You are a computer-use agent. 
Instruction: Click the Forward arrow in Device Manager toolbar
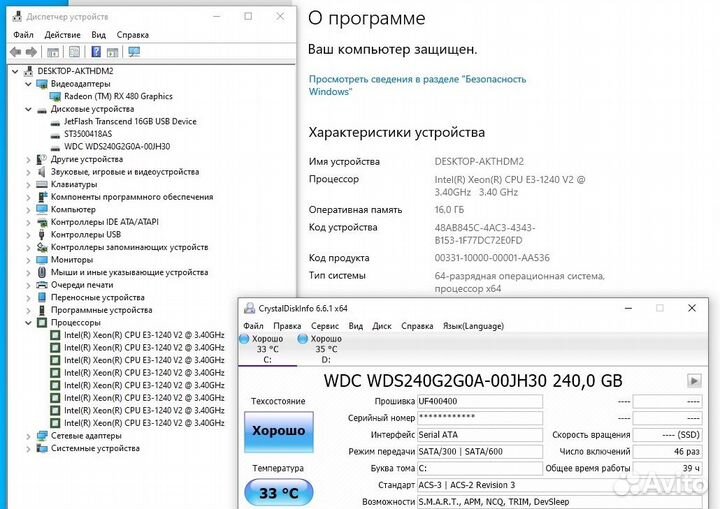(x=31, y=52)
